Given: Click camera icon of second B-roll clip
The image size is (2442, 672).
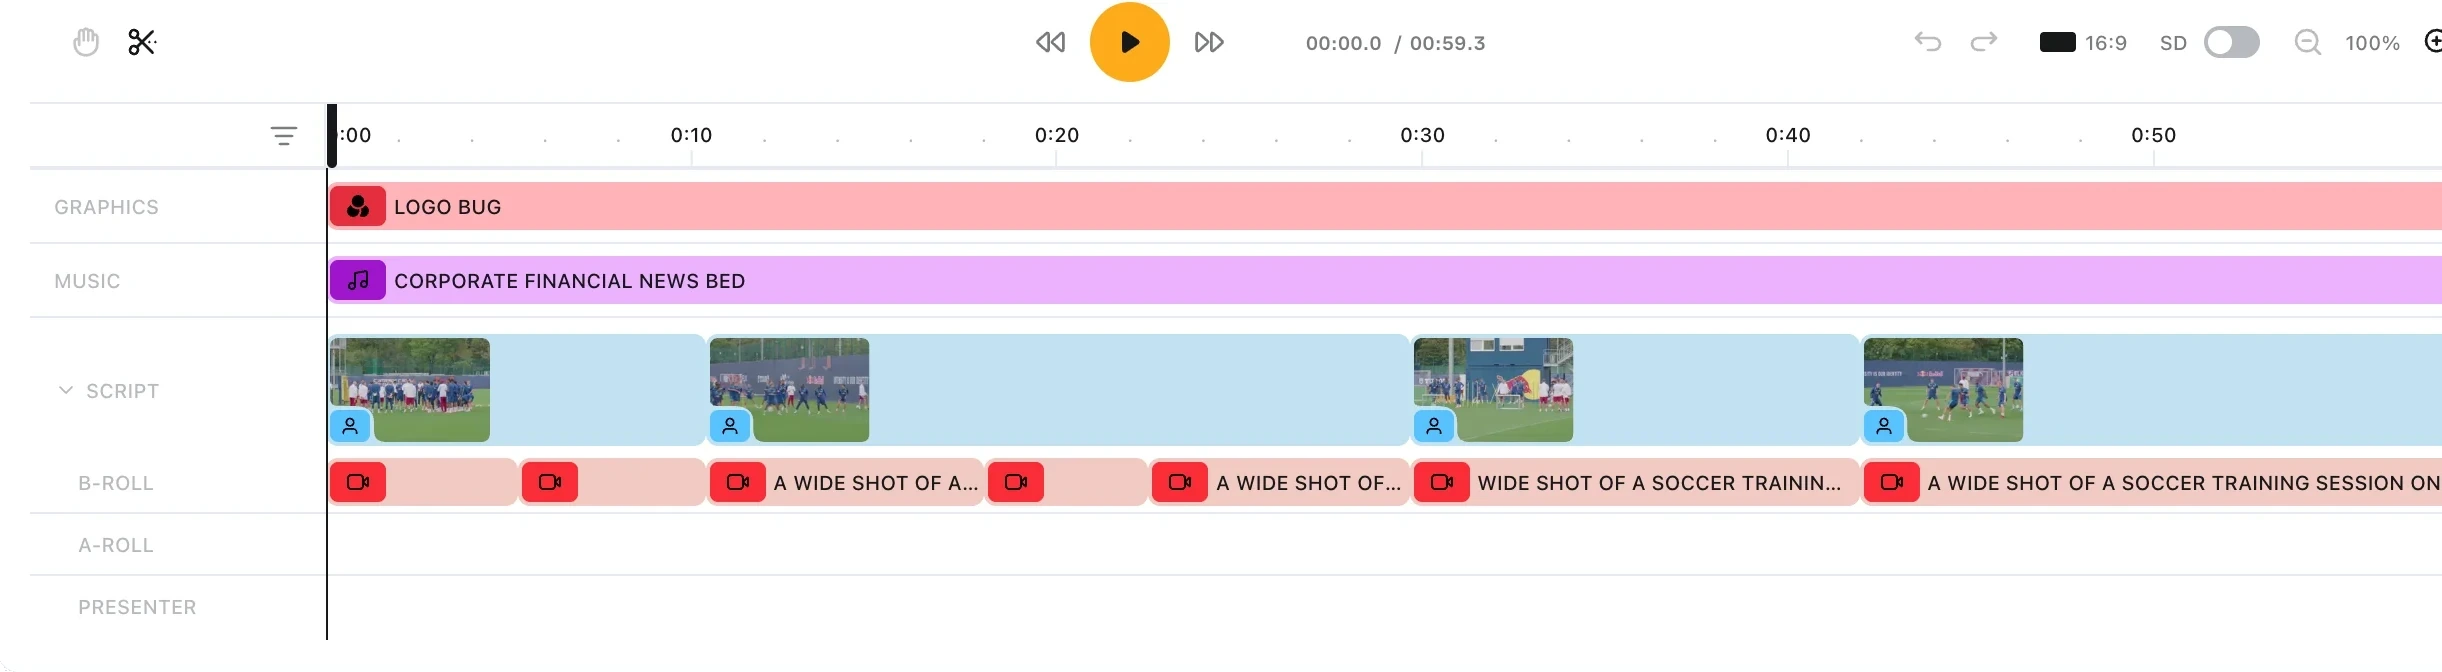Looking at the screenshot, I should pyautogui.click(x=550, y=482).
